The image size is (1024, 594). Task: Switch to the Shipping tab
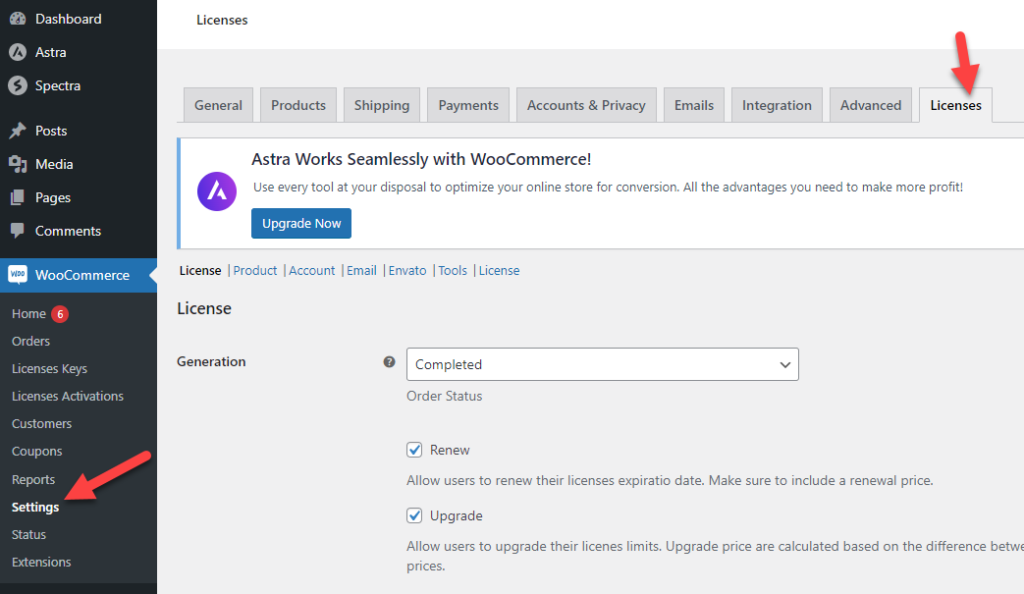click(x=381, y=105)
